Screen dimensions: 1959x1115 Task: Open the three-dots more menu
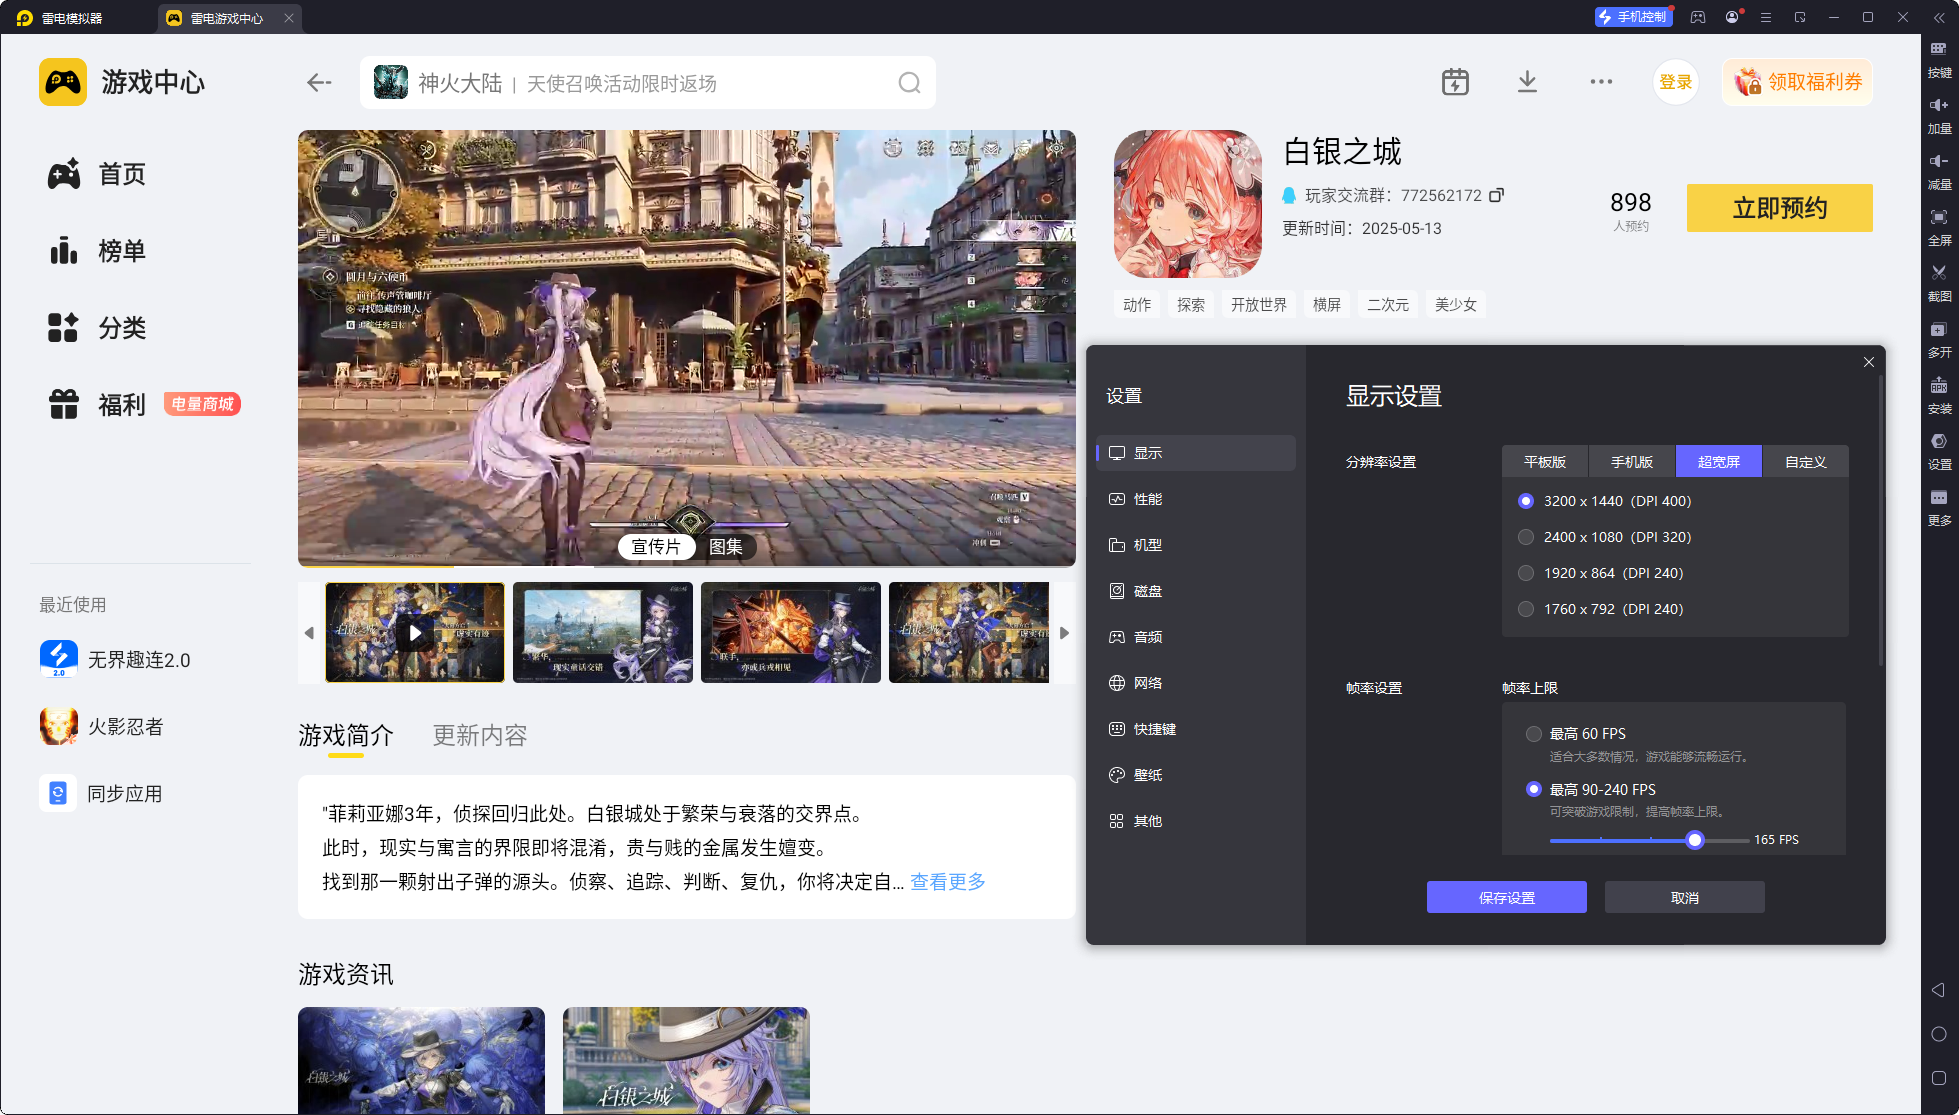click(1601, 82)
